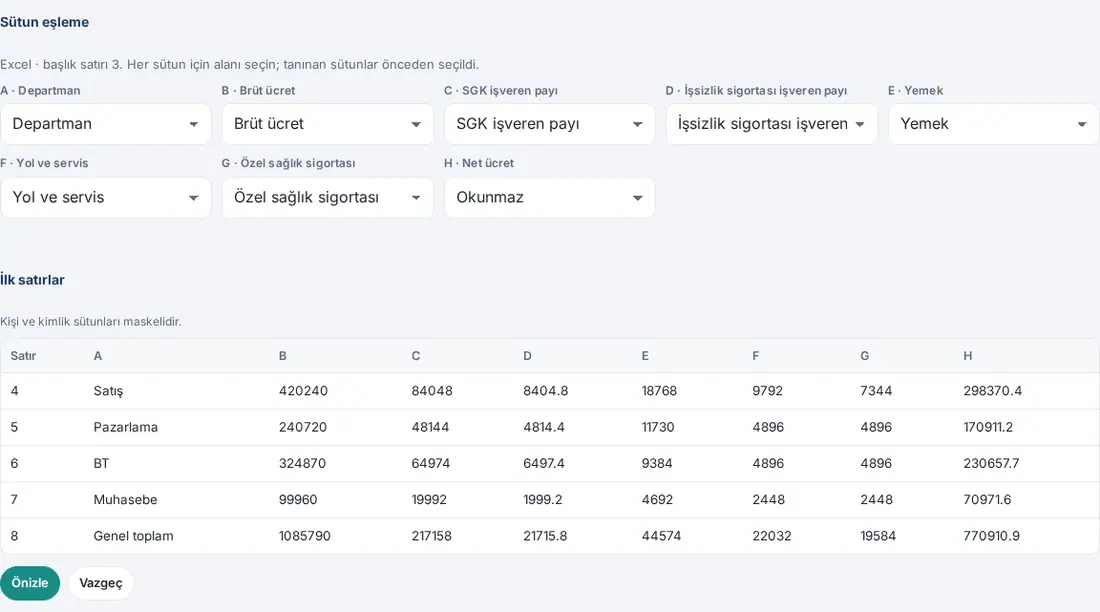1100x612 pixels.
Task: Select the Satış cell
Action: click(x=108, y=391)
